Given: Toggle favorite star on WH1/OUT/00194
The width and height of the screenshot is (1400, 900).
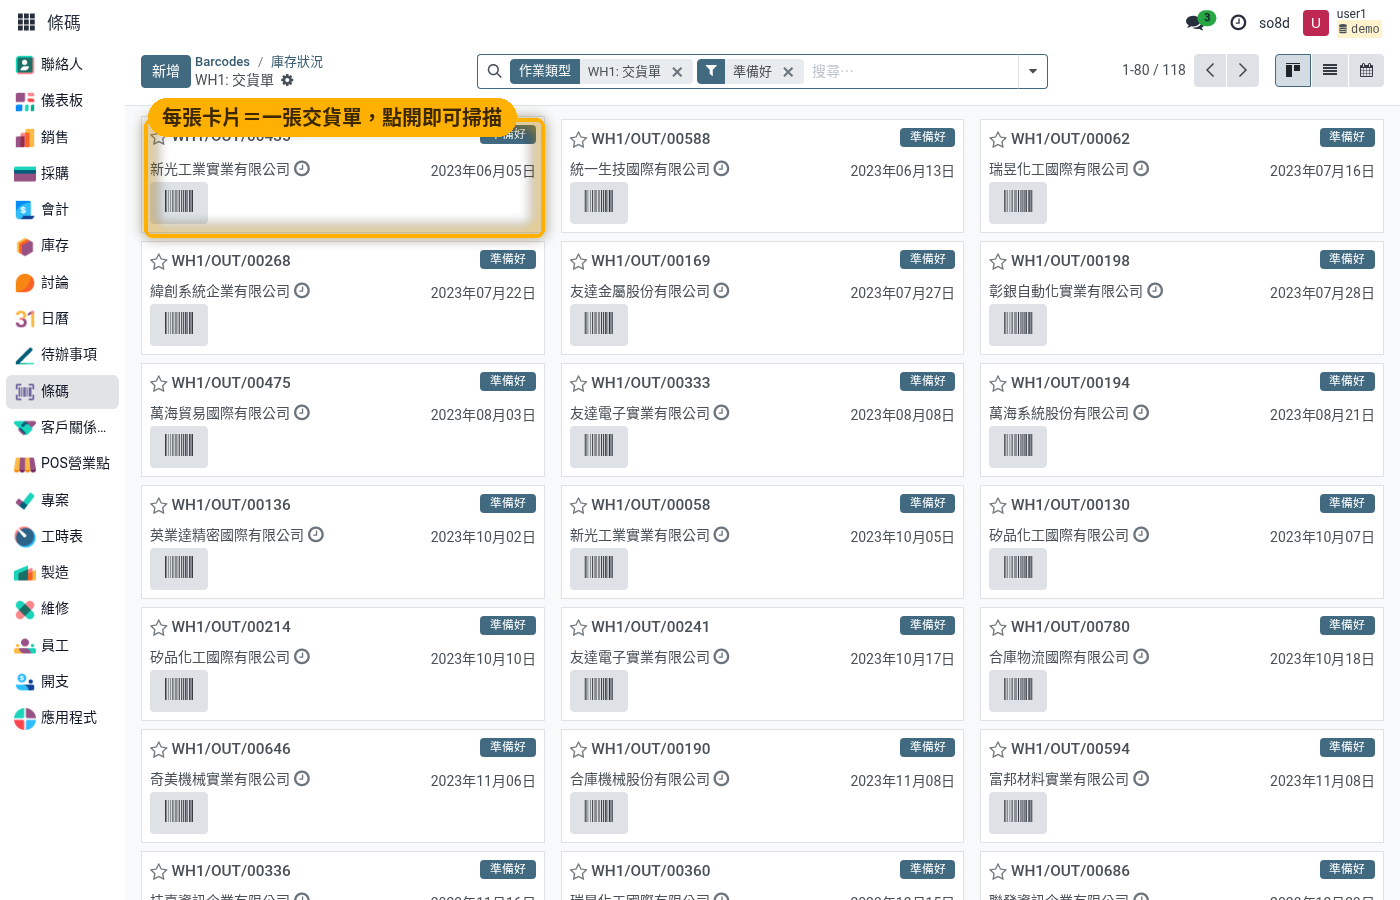Looking at the screenshot, I should point(997,383).
